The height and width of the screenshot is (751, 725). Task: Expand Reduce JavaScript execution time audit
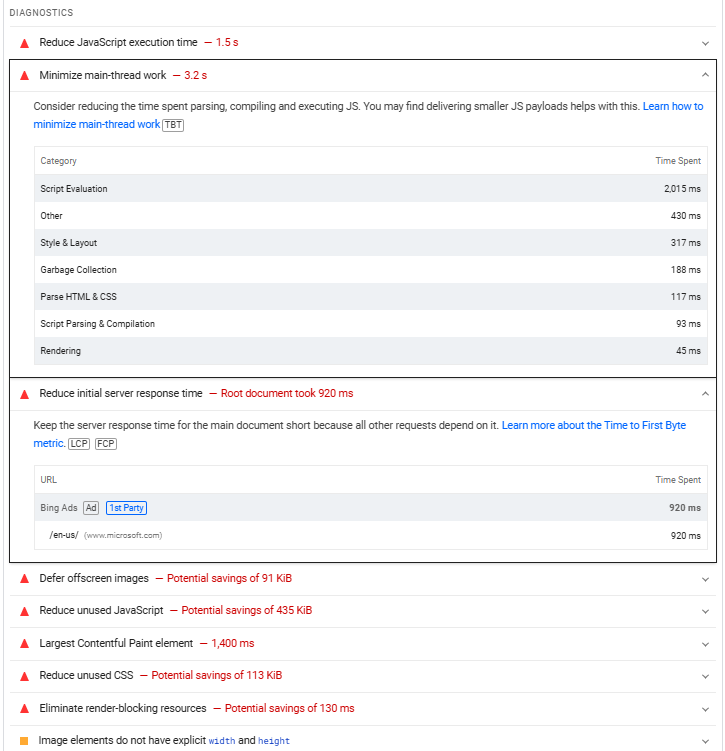click(705, 44)
